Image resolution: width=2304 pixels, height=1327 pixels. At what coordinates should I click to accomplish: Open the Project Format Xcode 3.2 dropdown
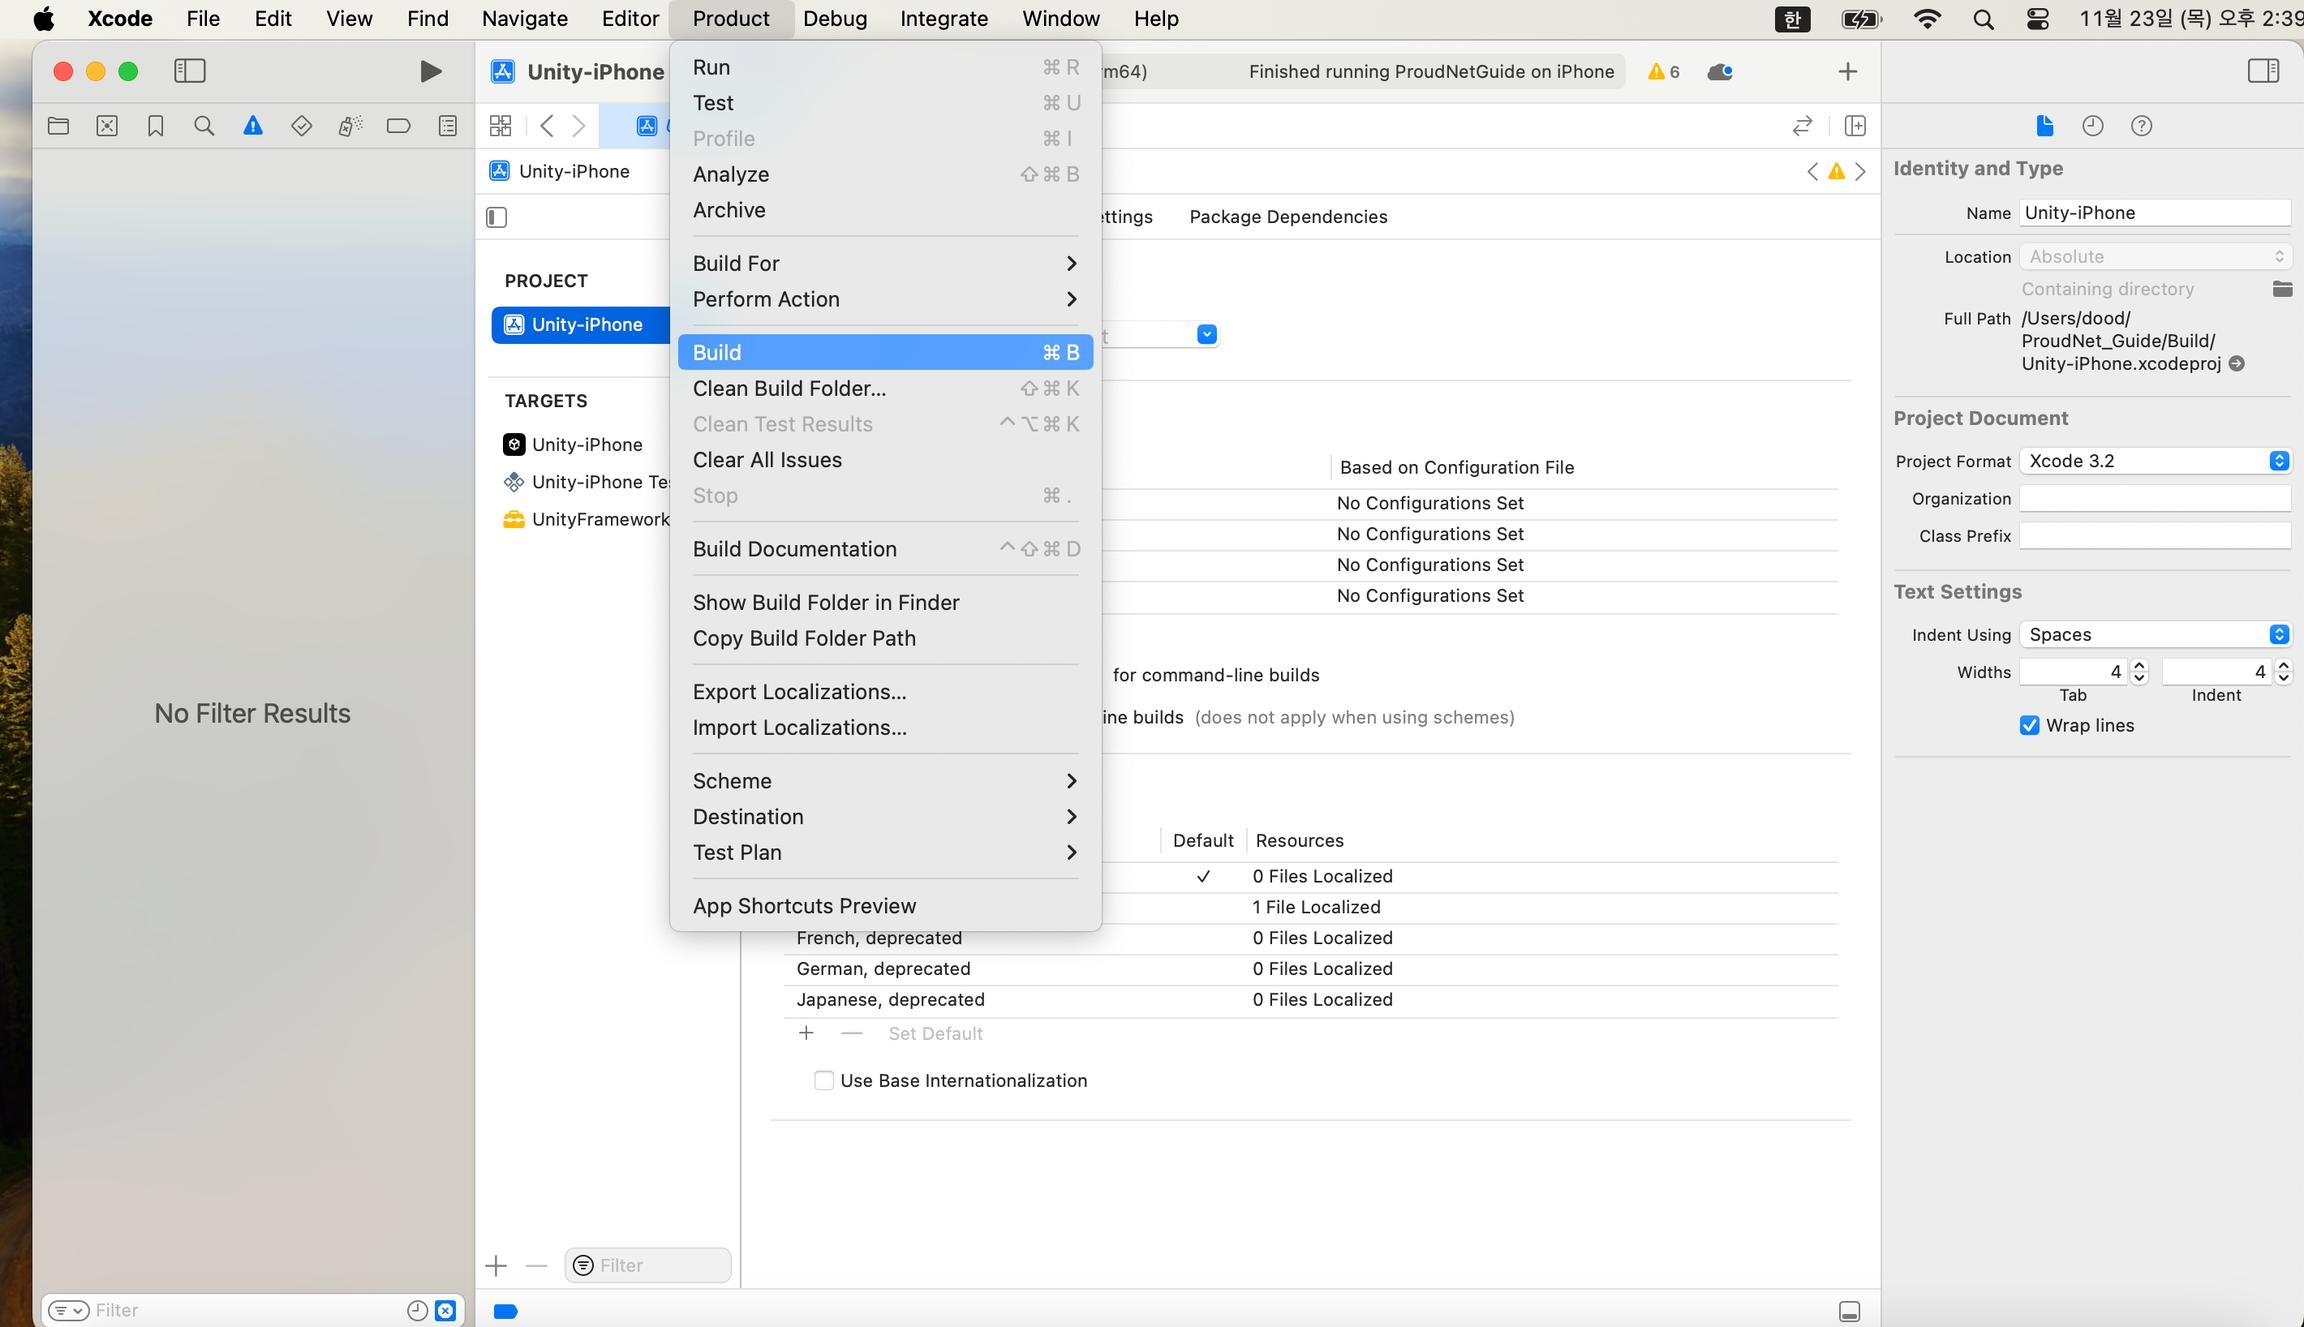pos(2155,461)
